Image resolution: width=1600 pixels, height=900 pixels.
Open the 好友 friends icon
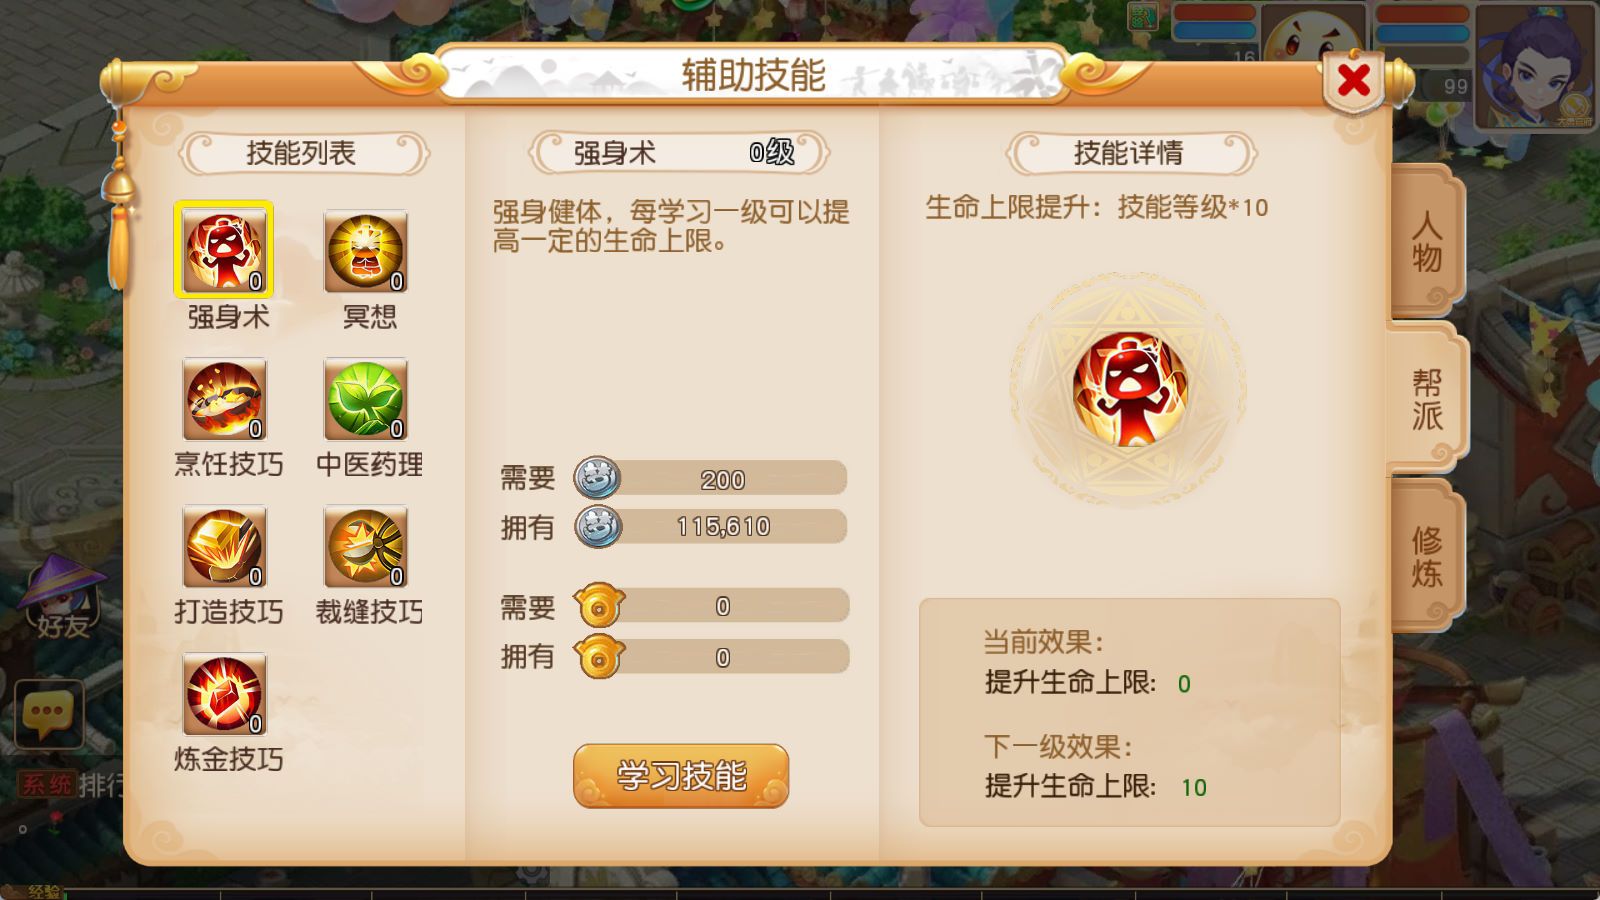(62, 598)
